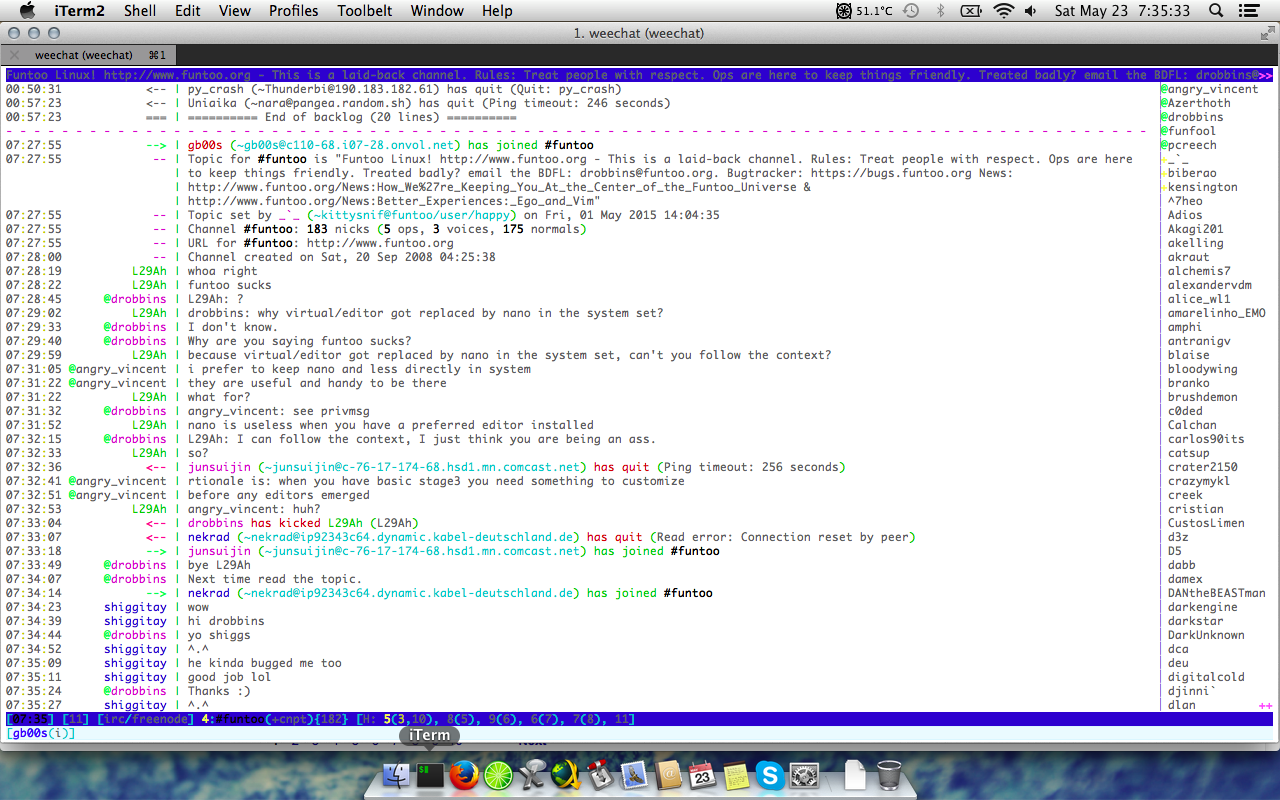Viewport: 1280px width, 800px height.
Task: Open System Preferences from dock
Action: point(804,775)
